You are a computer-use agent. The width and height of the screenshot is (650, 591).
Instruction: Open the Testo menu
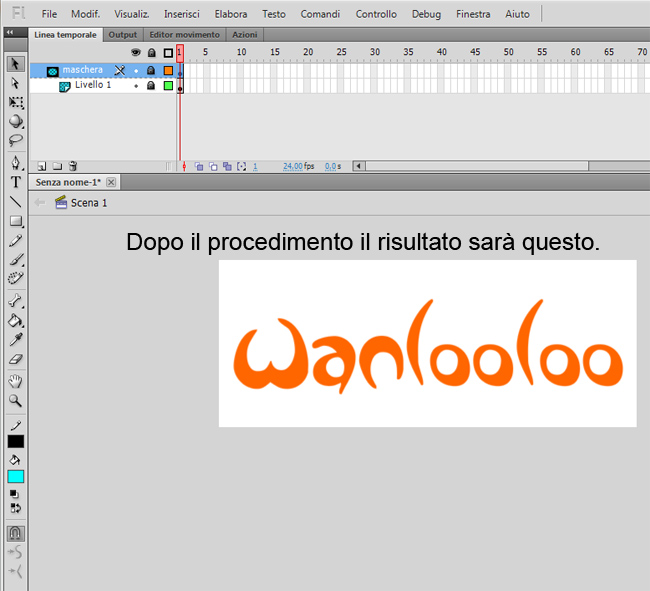point(274,14)
